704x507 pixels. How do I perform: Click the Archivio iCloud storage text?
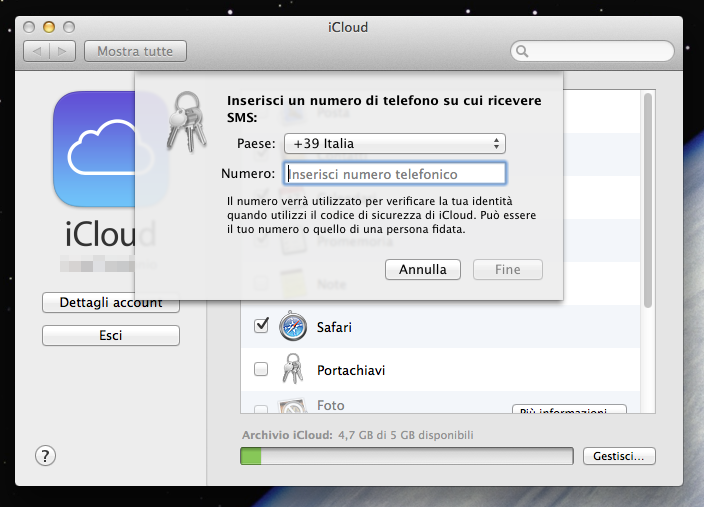[x=358, y=435]
